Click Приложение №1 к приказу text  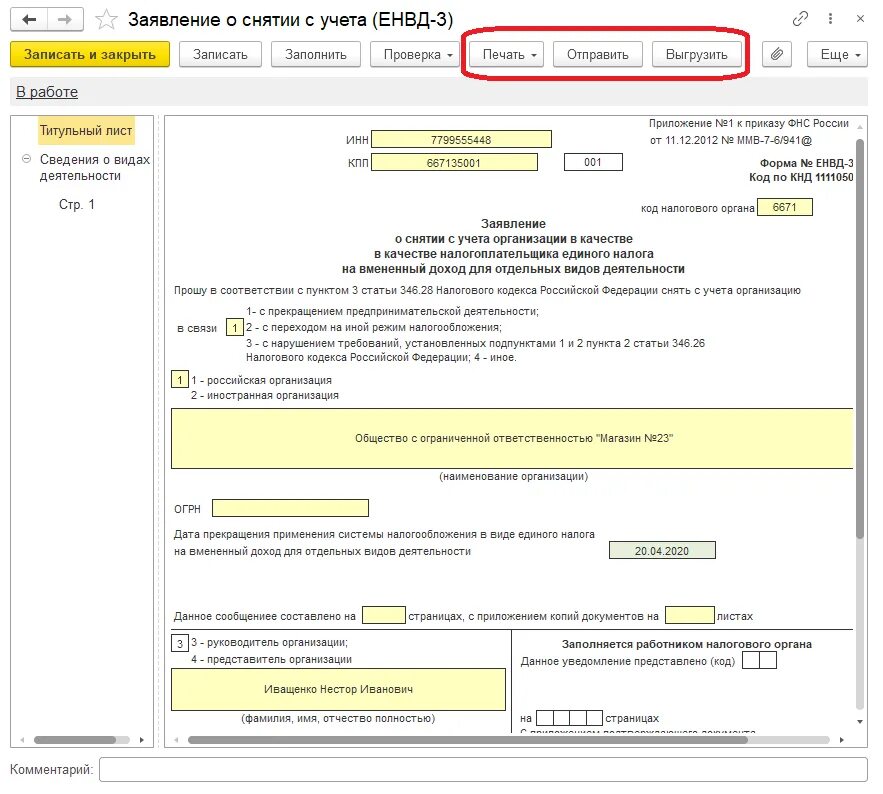click(748, 123)
